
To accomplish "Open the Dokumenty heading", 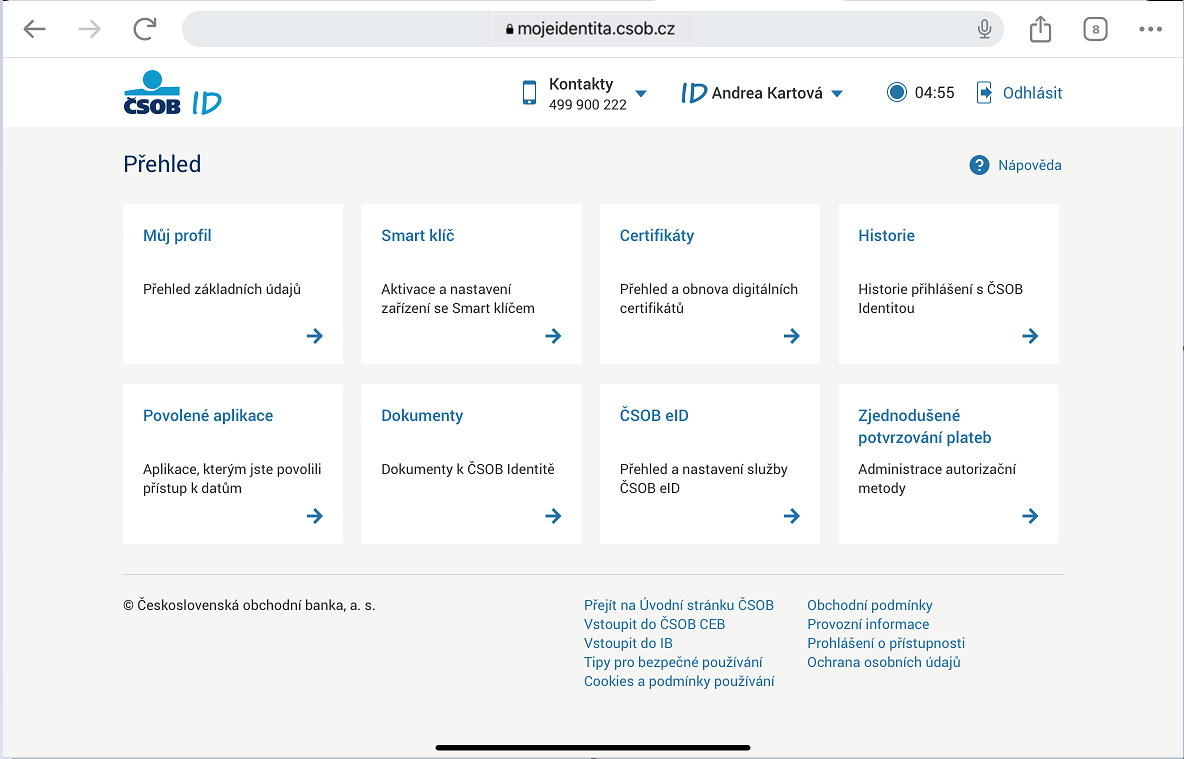I will pos(422,415).
